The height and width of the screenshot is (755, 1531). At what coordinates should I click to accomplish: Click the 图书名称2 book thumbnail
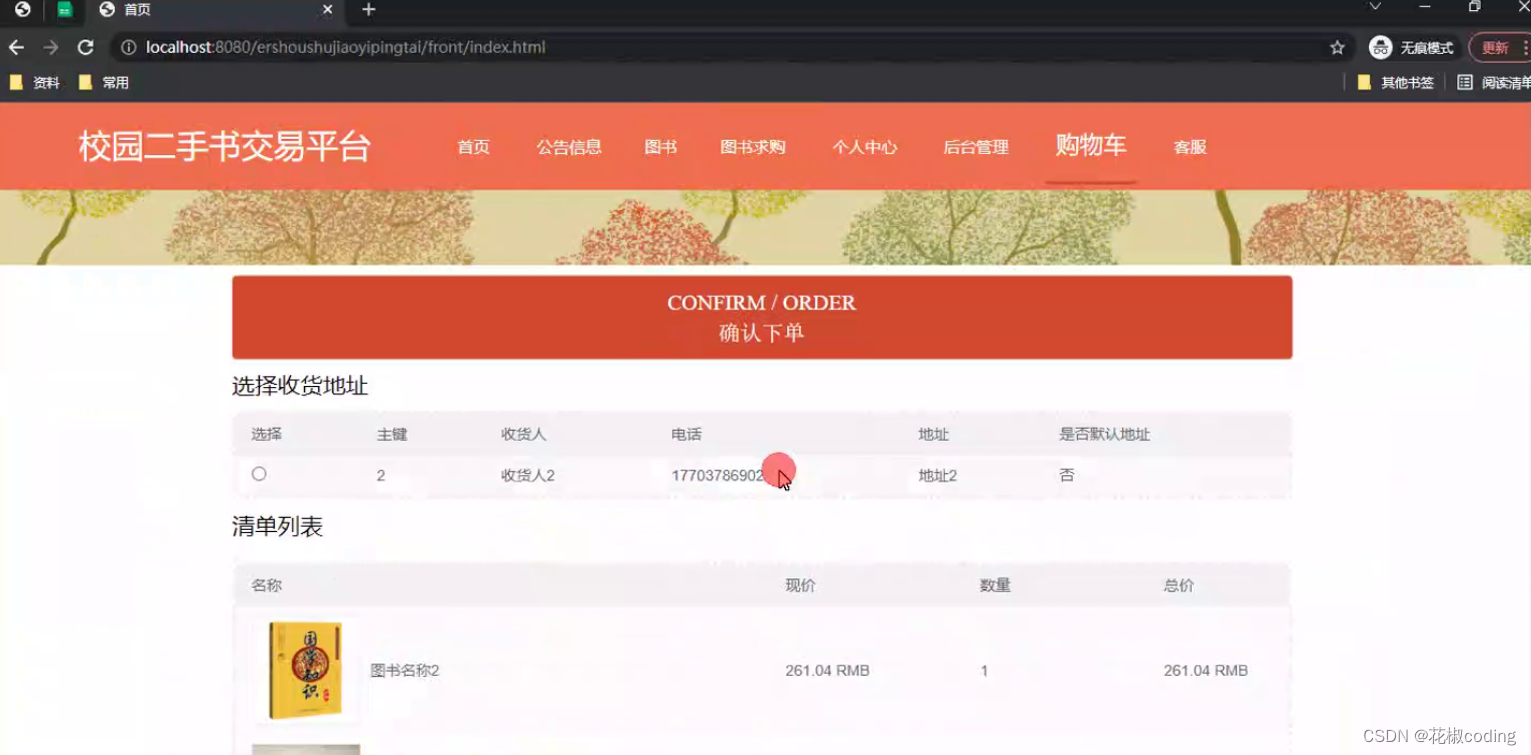click(x=305, y=669)
